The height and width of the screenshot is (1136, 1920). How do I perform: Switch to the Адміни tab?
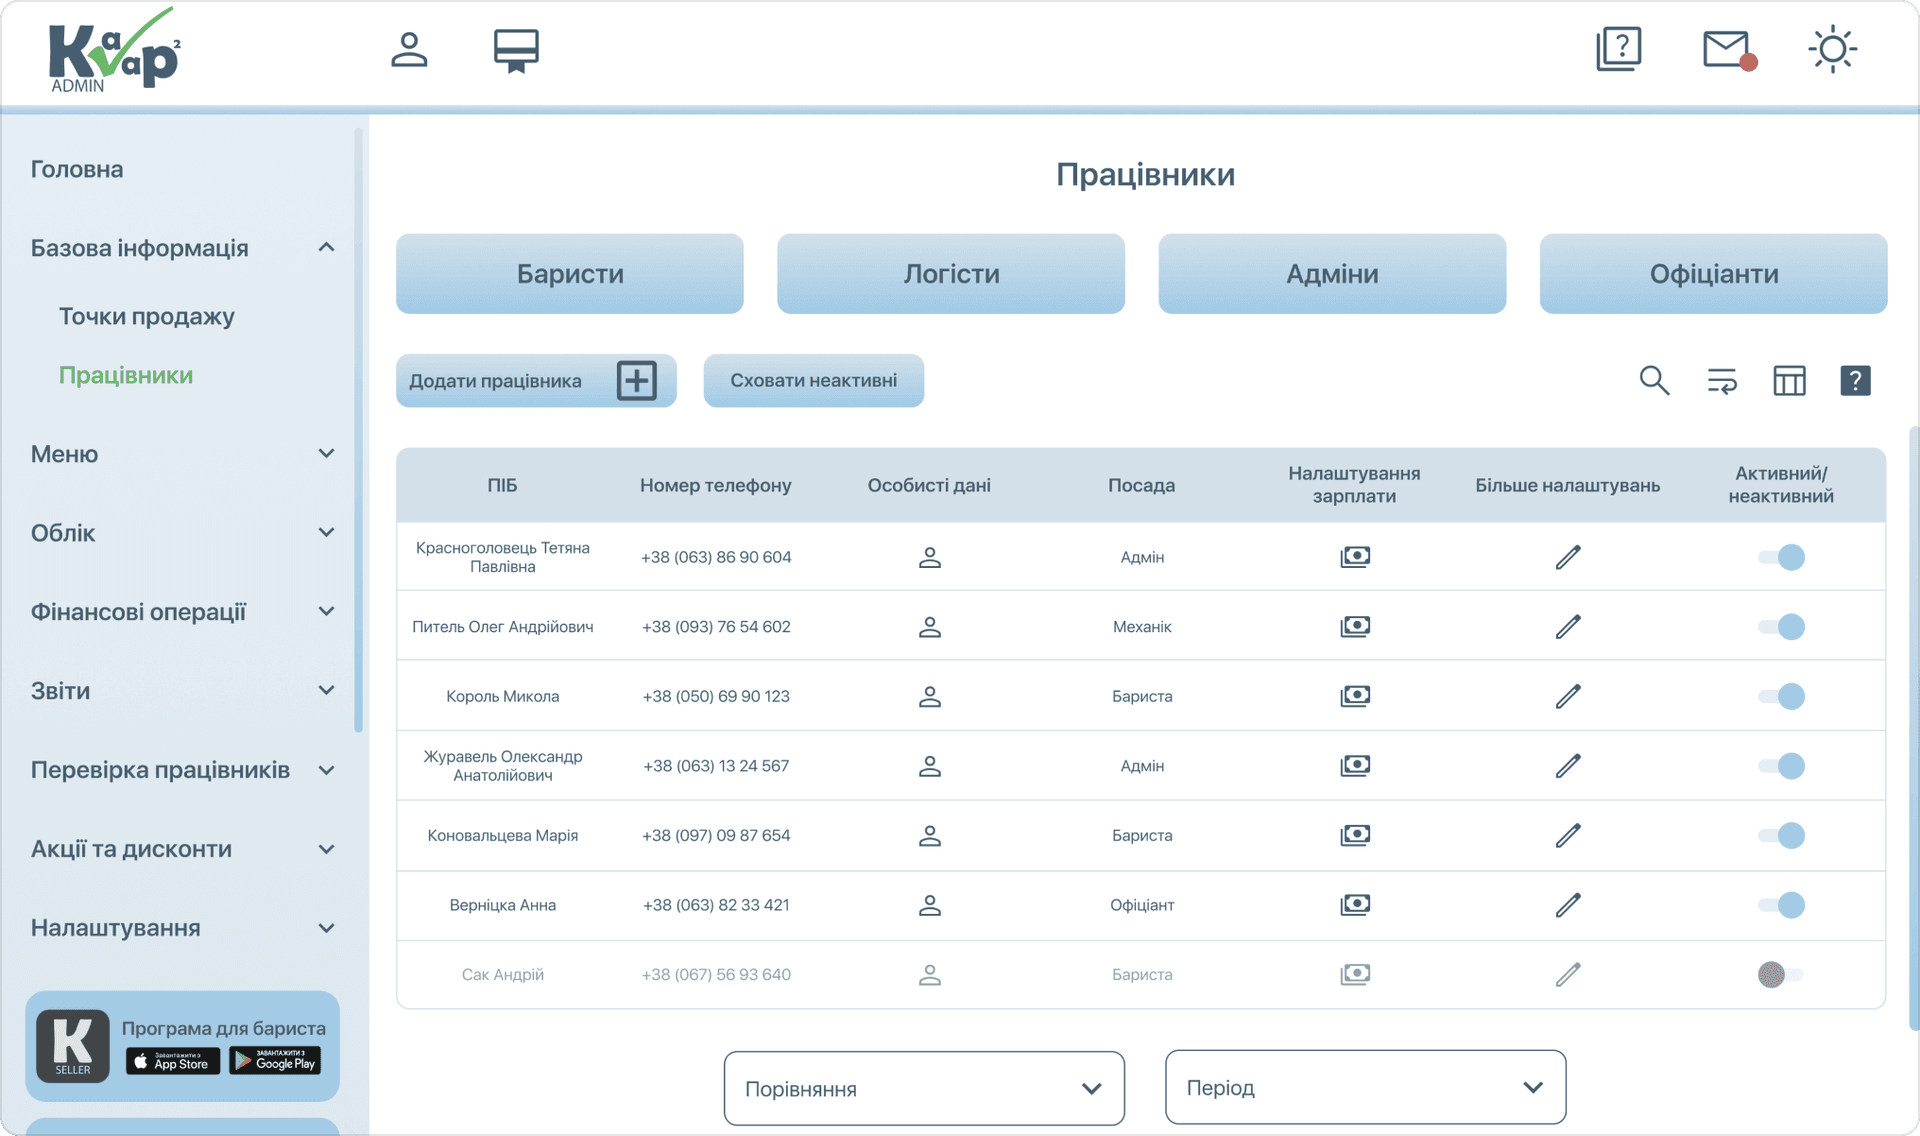point(1332,274)
